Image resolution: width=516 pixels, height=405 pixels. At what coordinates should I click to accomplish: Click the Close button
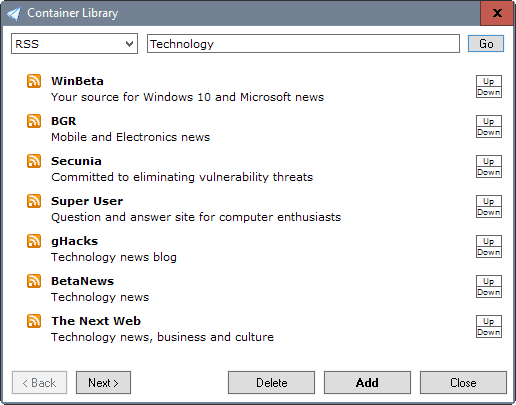[463, 383]
